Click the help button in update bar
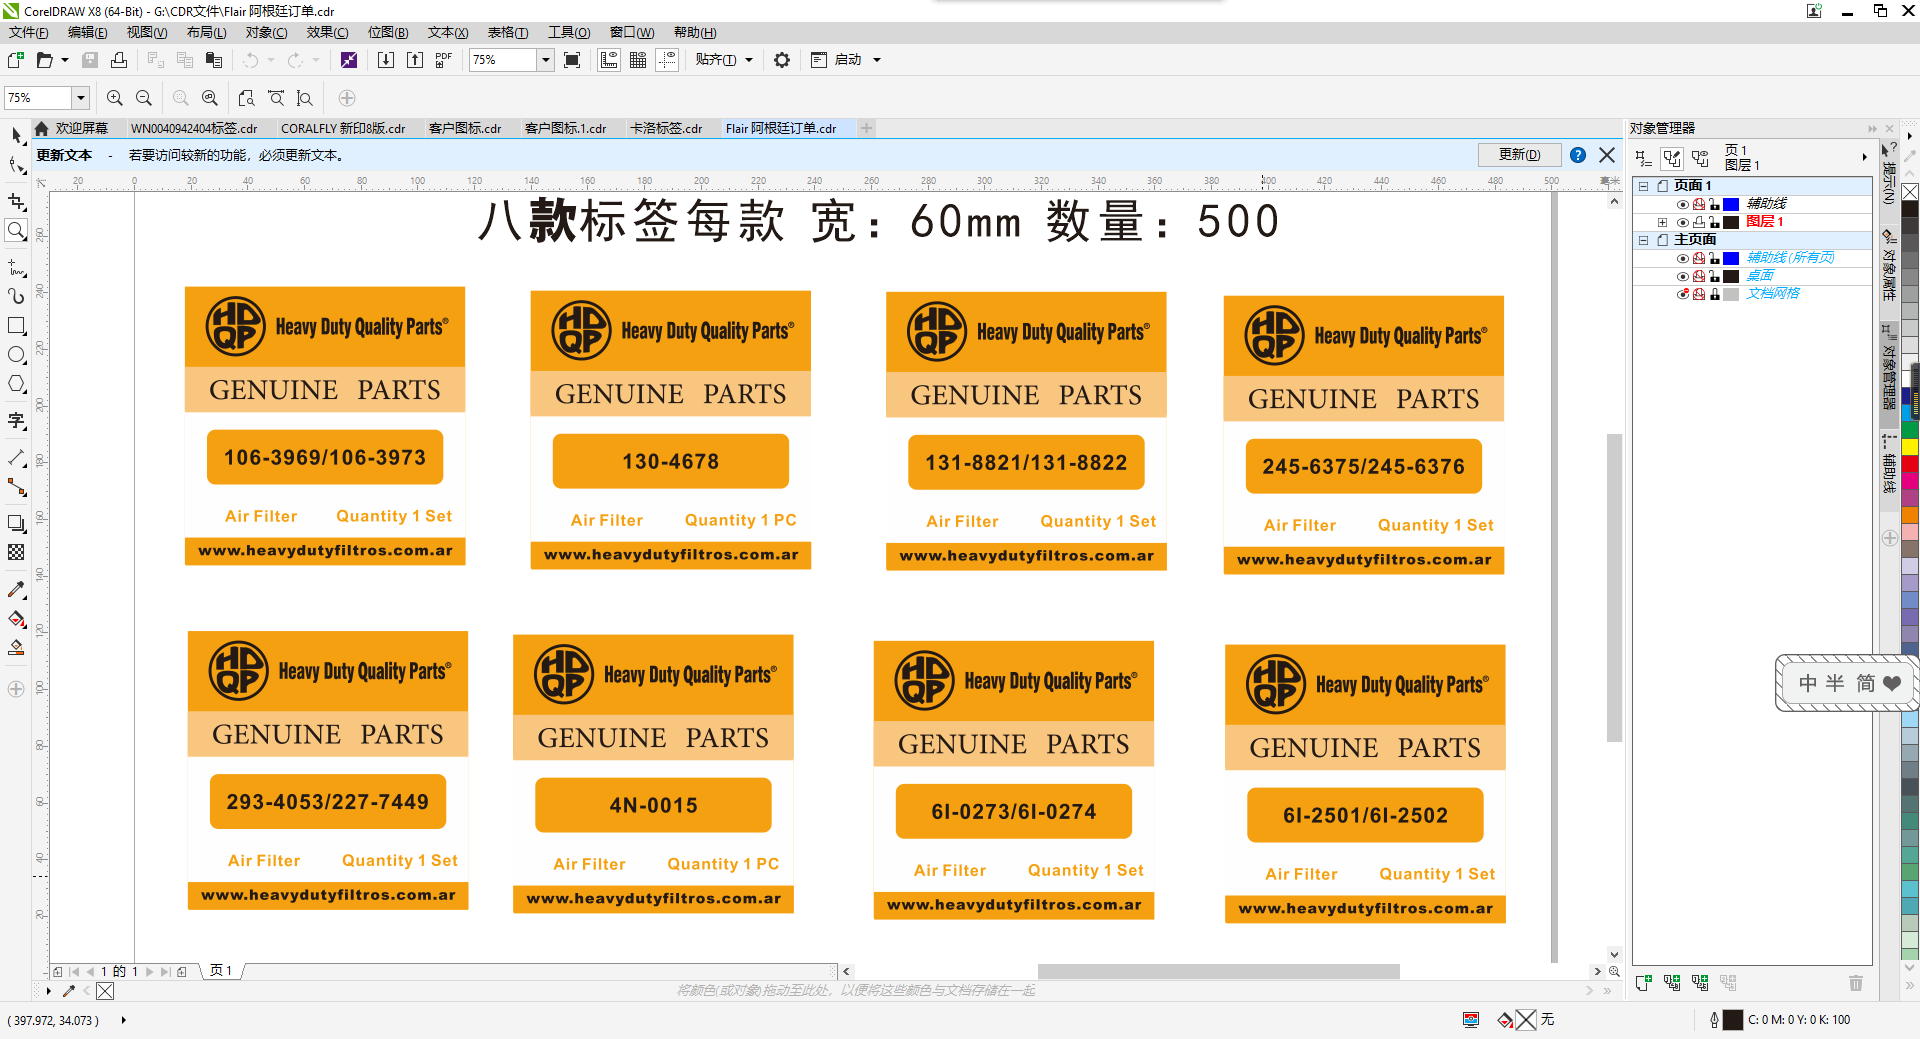The height and width of the screenshot is (1039, 1920). coord(1578,155)
